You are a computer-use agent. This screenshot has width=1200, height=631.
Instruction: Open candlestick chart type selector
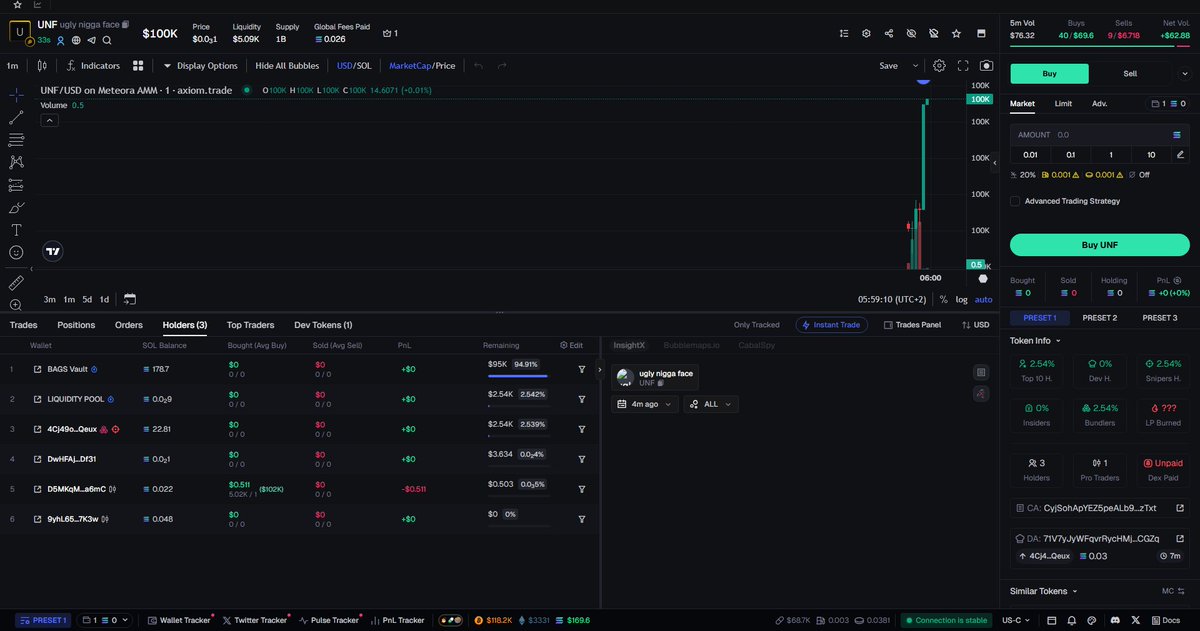(x=42, y=66)
